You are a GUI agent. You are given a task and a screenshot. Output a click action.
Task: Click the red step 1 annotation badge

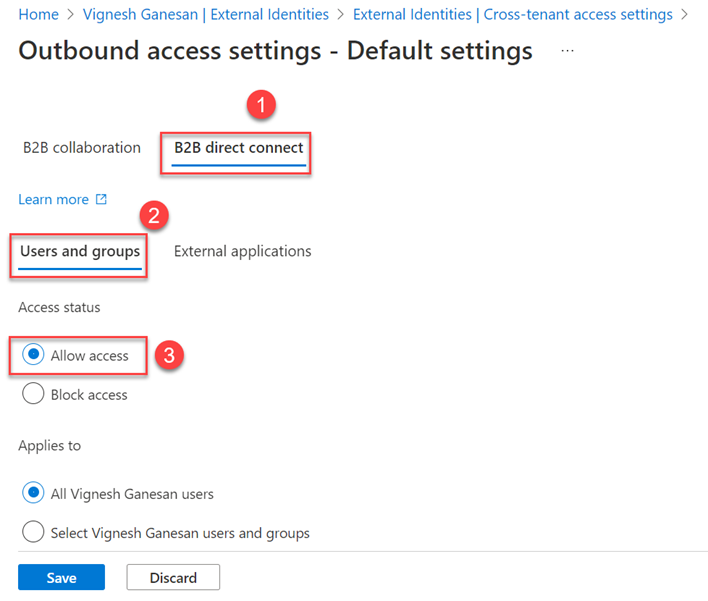click(x=262, y=106)
